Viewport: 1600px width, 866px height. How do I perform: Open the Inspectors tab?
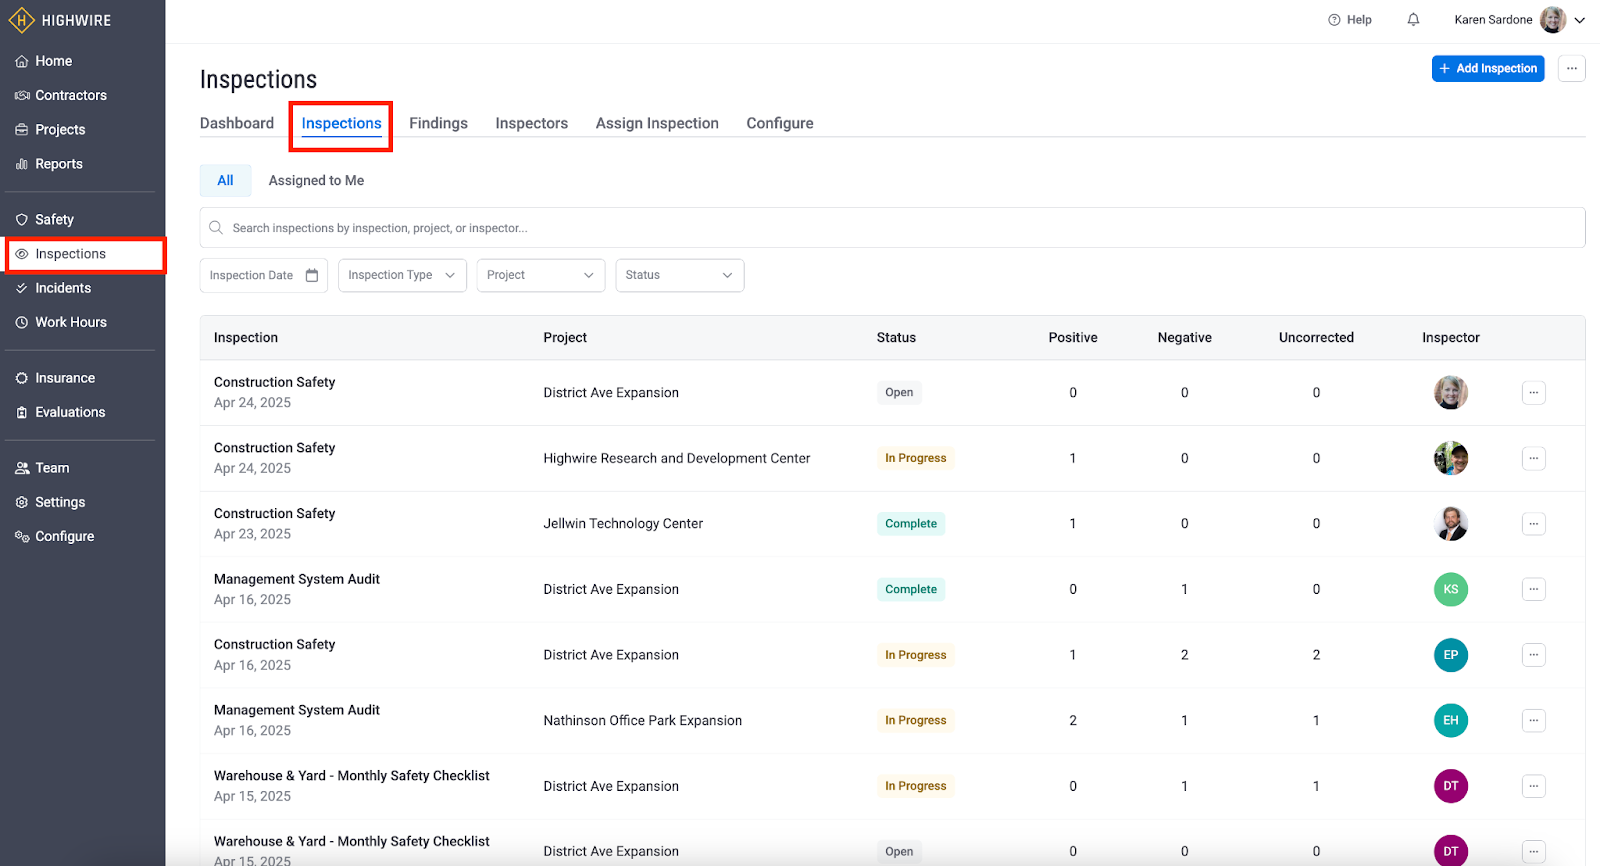click(x=531, y=123)
